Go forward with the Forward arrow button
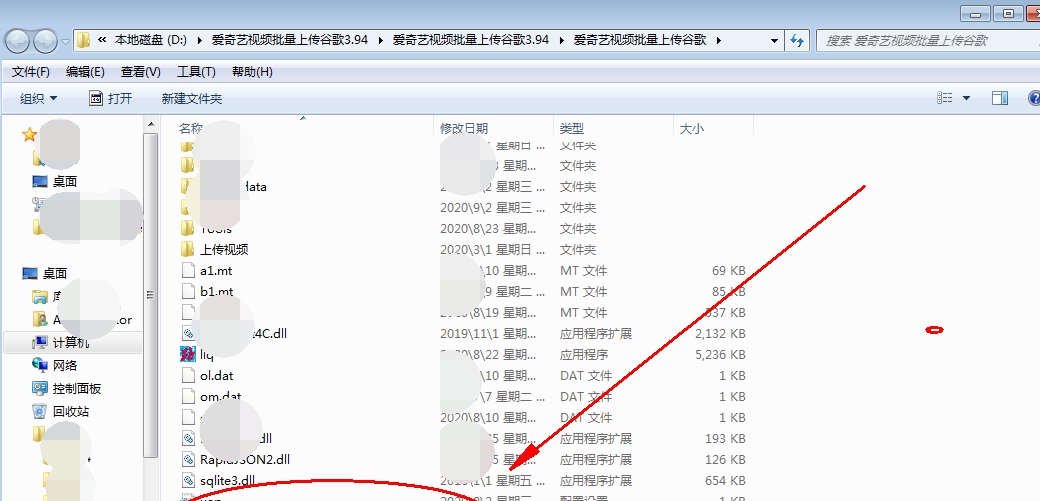 (x=45, y=41)
